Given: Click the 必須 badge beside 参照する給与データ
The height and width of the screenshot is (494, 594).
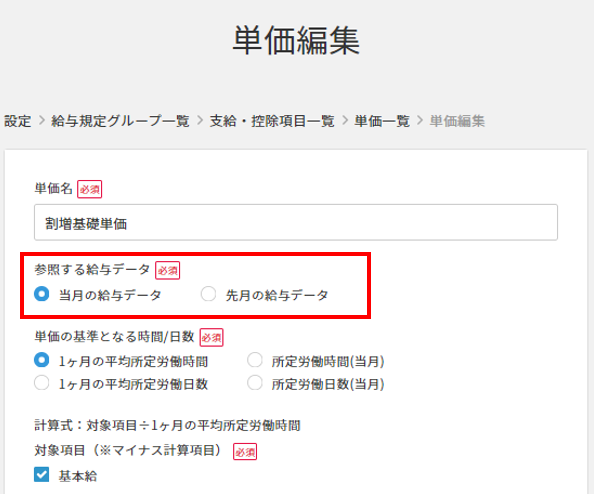Looking at the screenshot, I should [167, 270].
